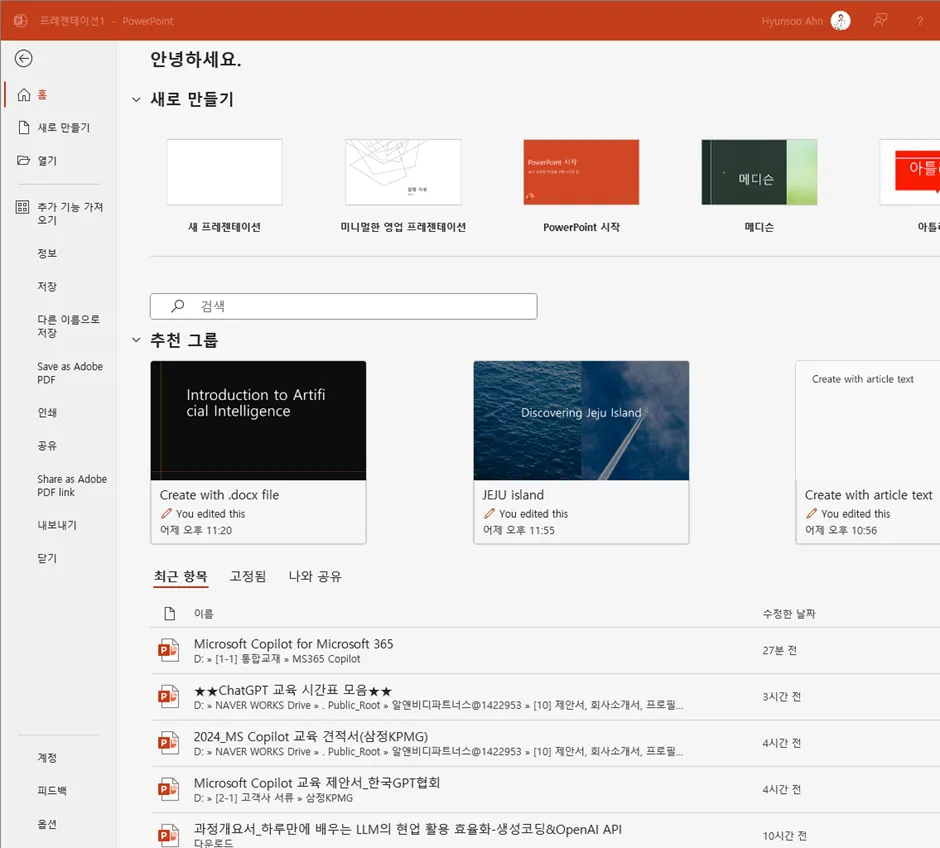The height and width of the screenshot is (848, 940).
Task: Click the PowerPoint logo in title bar
Action: tap(20, 21)
